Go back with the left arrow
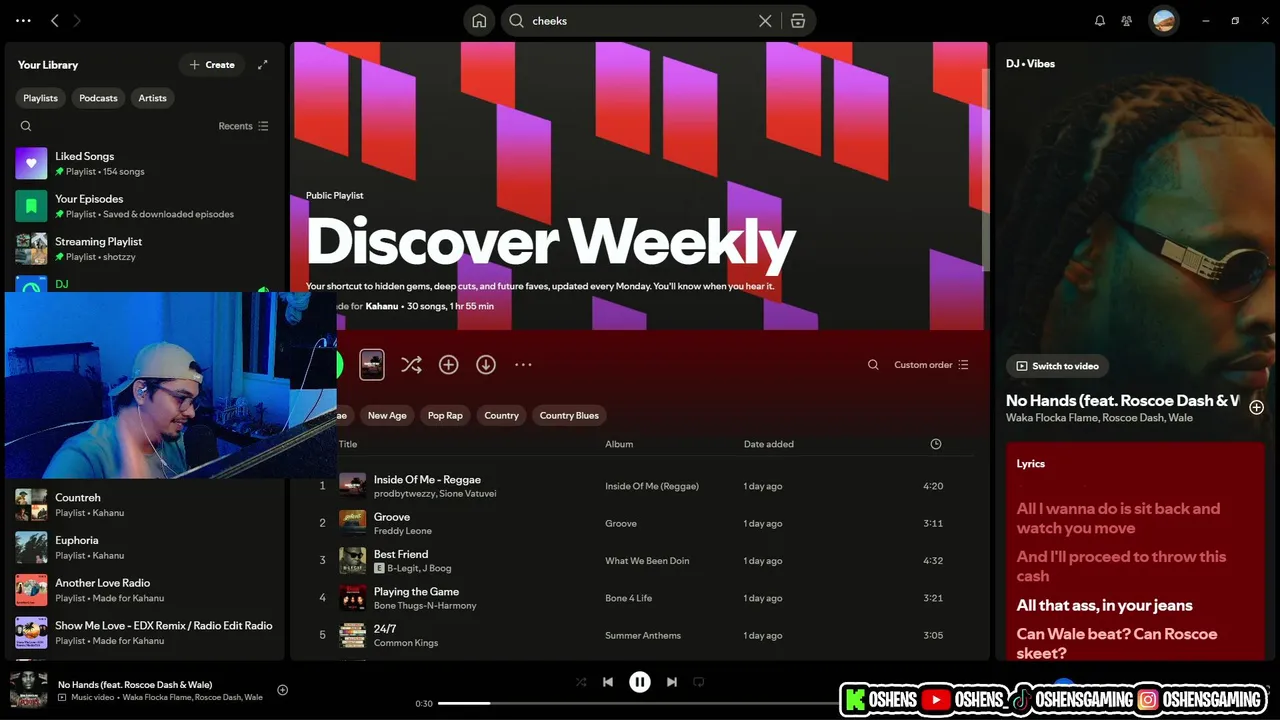This screenshot has height=720, width=1280. pyautogui.click(x=55, y=20)
